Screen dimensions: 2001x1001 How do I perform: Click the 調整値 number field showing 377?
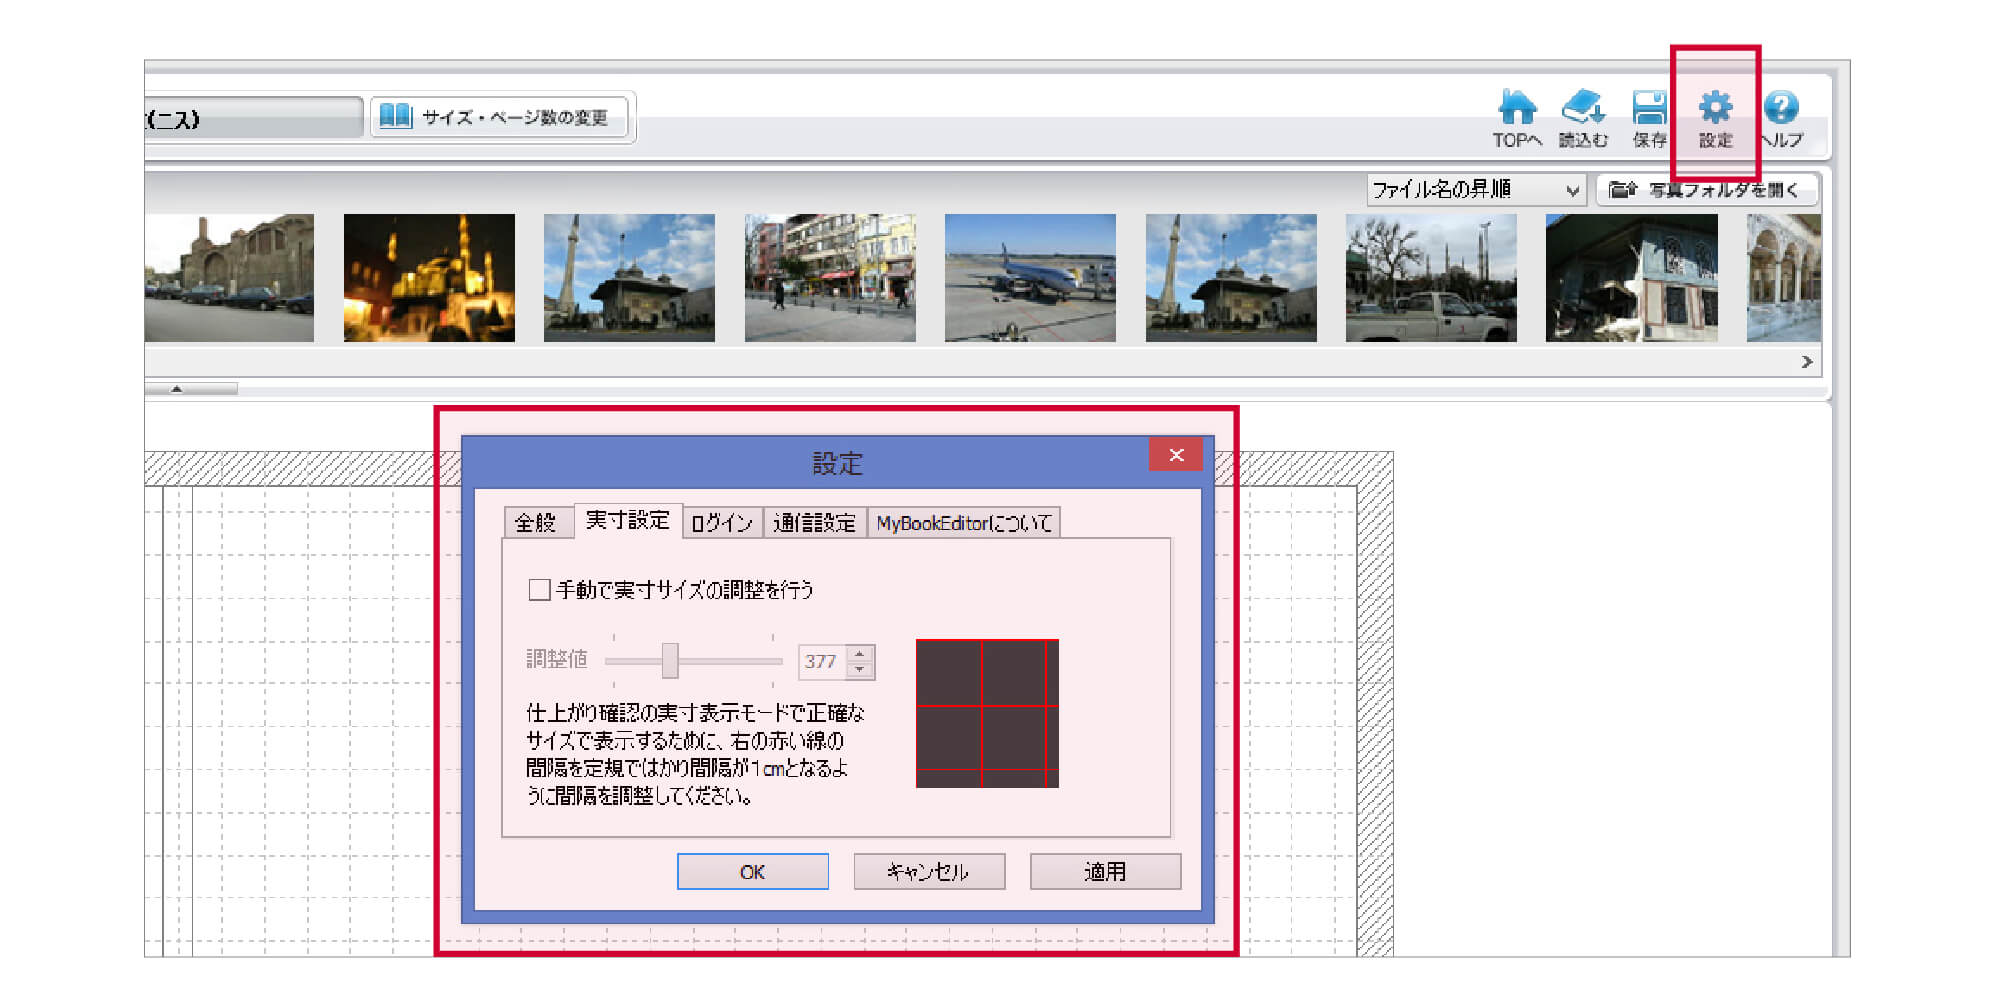pos(822,662)
